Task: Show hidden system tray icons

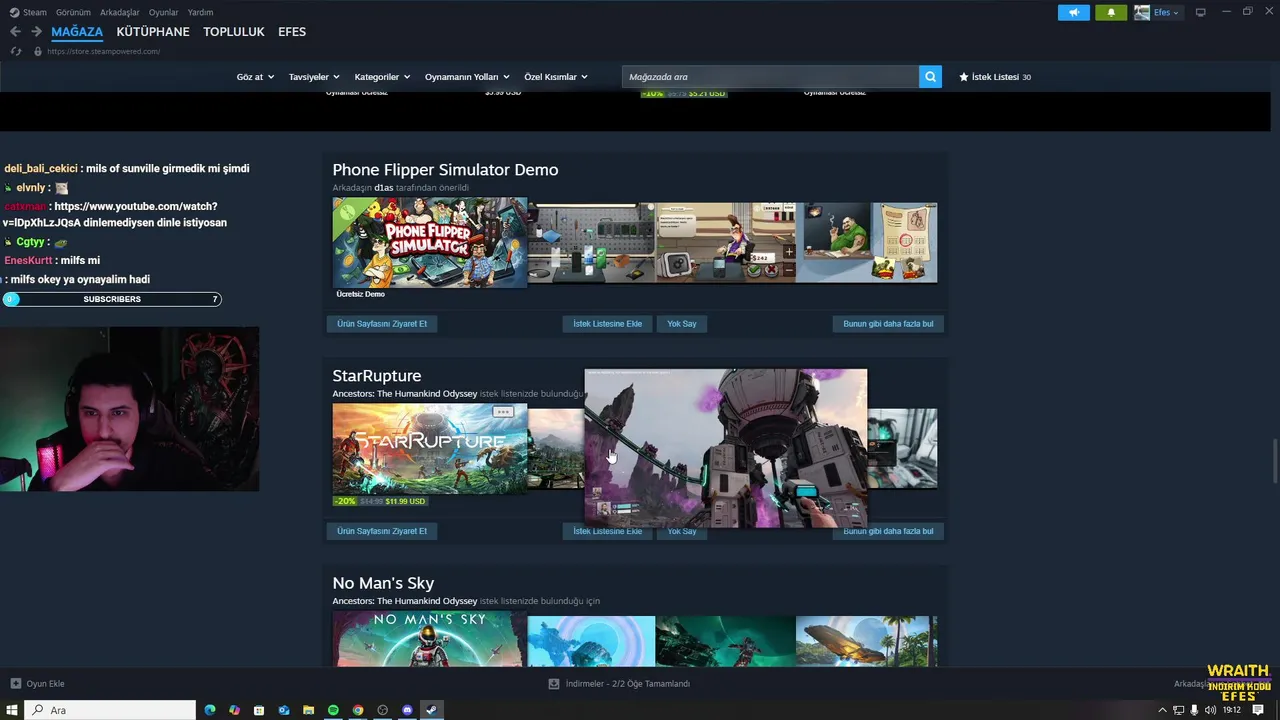Action: coord(1162,710)
